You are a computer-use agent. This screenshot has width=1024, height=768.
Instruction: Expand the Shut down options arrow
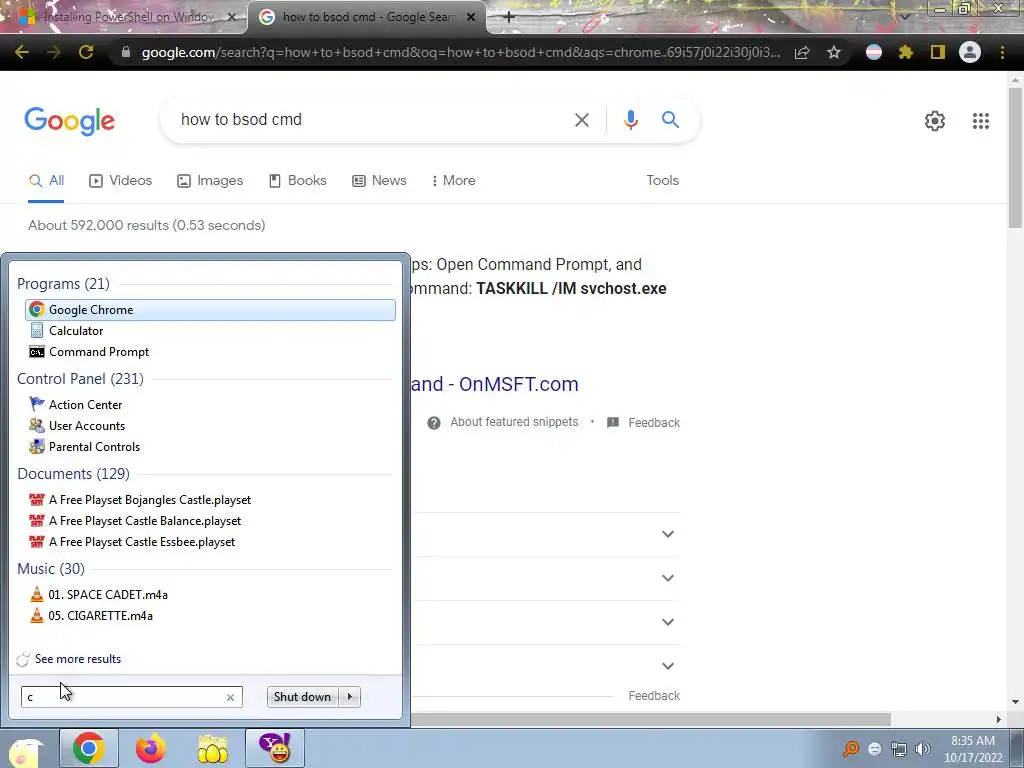(x=350, y=697)
